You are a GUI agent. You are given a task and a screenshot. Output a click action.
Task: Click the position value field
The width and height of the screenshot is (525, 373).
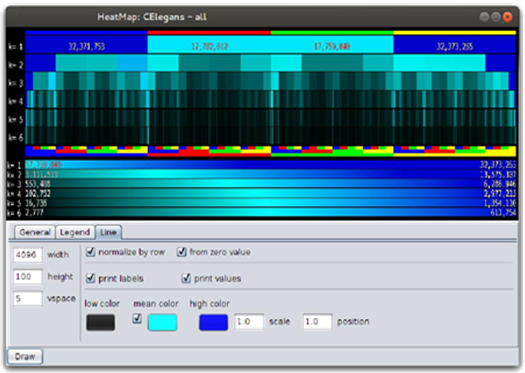pyautogui.click(x=317, y=322)
